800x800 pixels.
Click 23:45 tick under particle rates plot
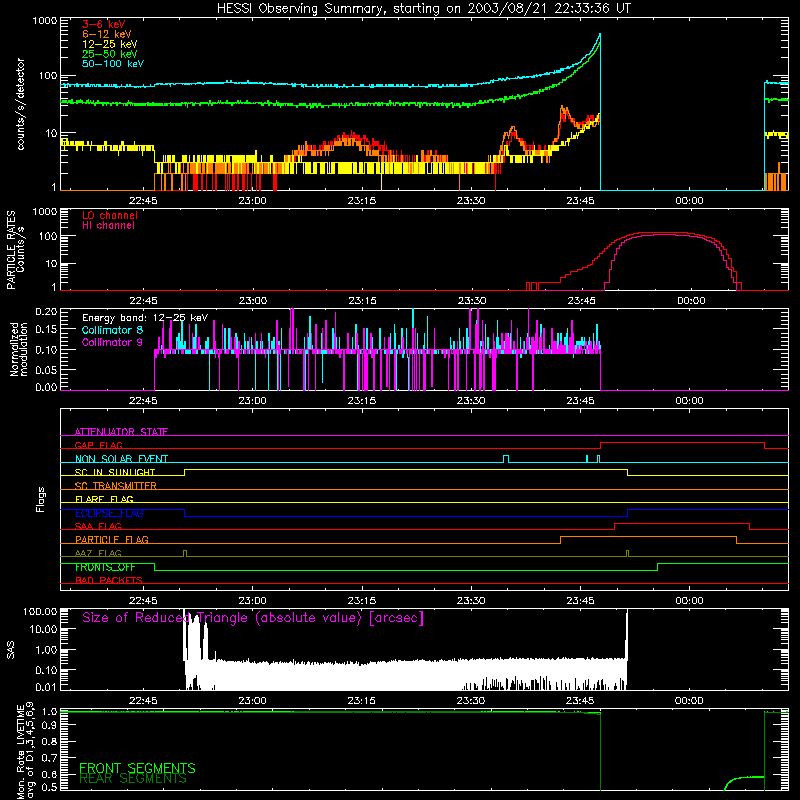581,301
